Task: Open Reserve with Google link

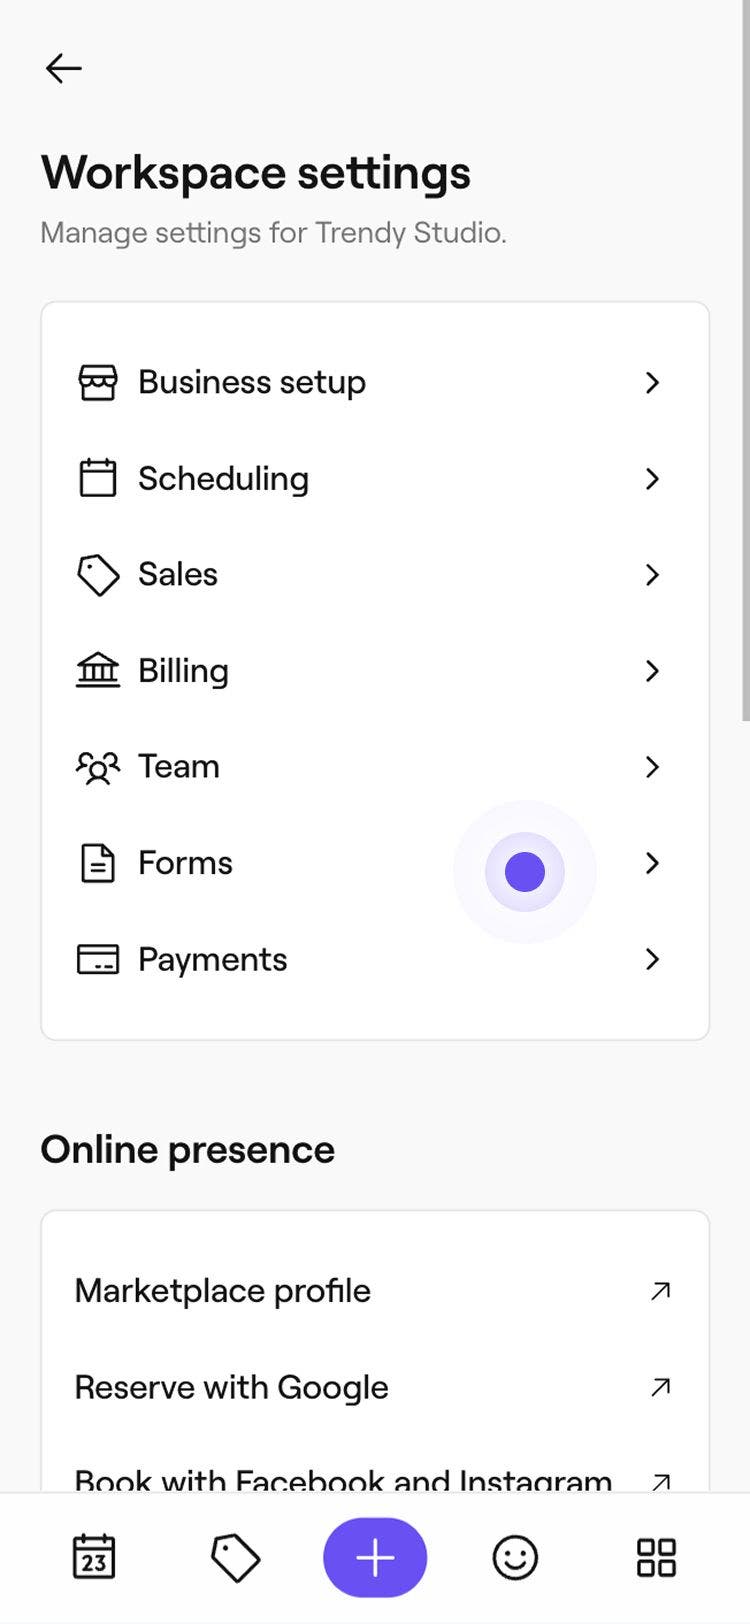Action: point(232,1387)
